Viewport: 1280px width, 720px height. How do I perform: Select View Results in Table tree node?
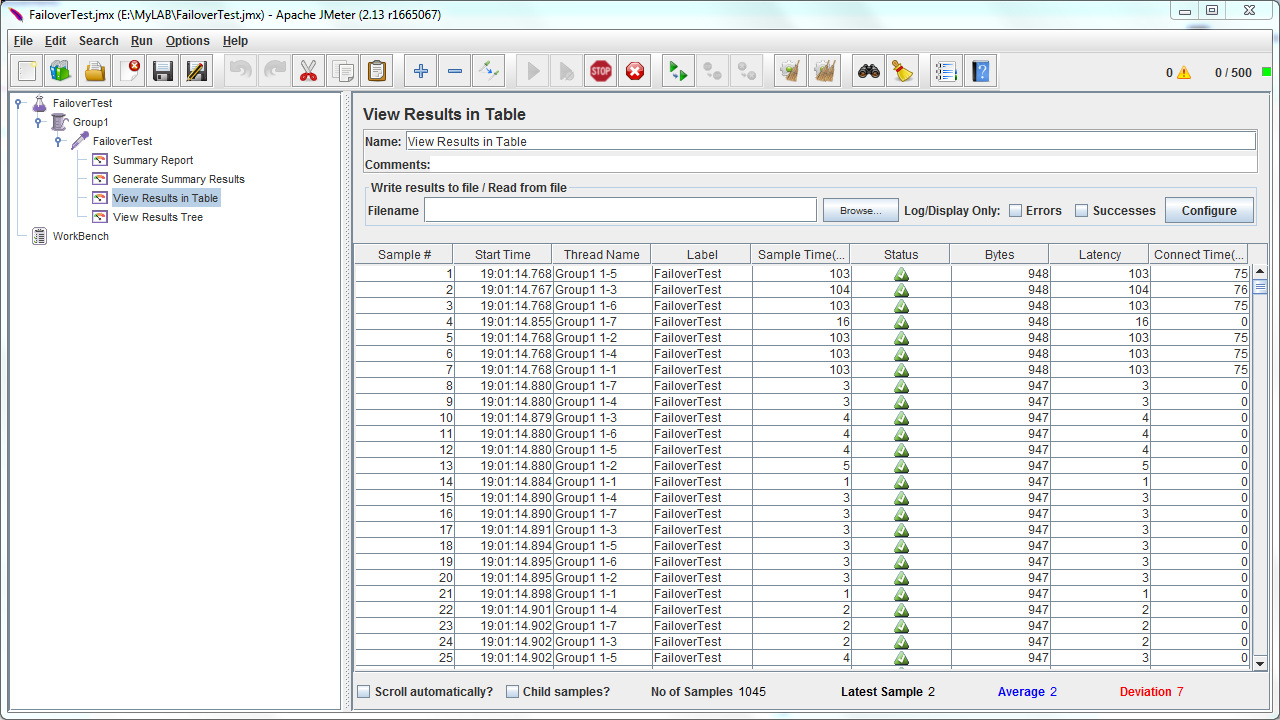coord(165,198)
